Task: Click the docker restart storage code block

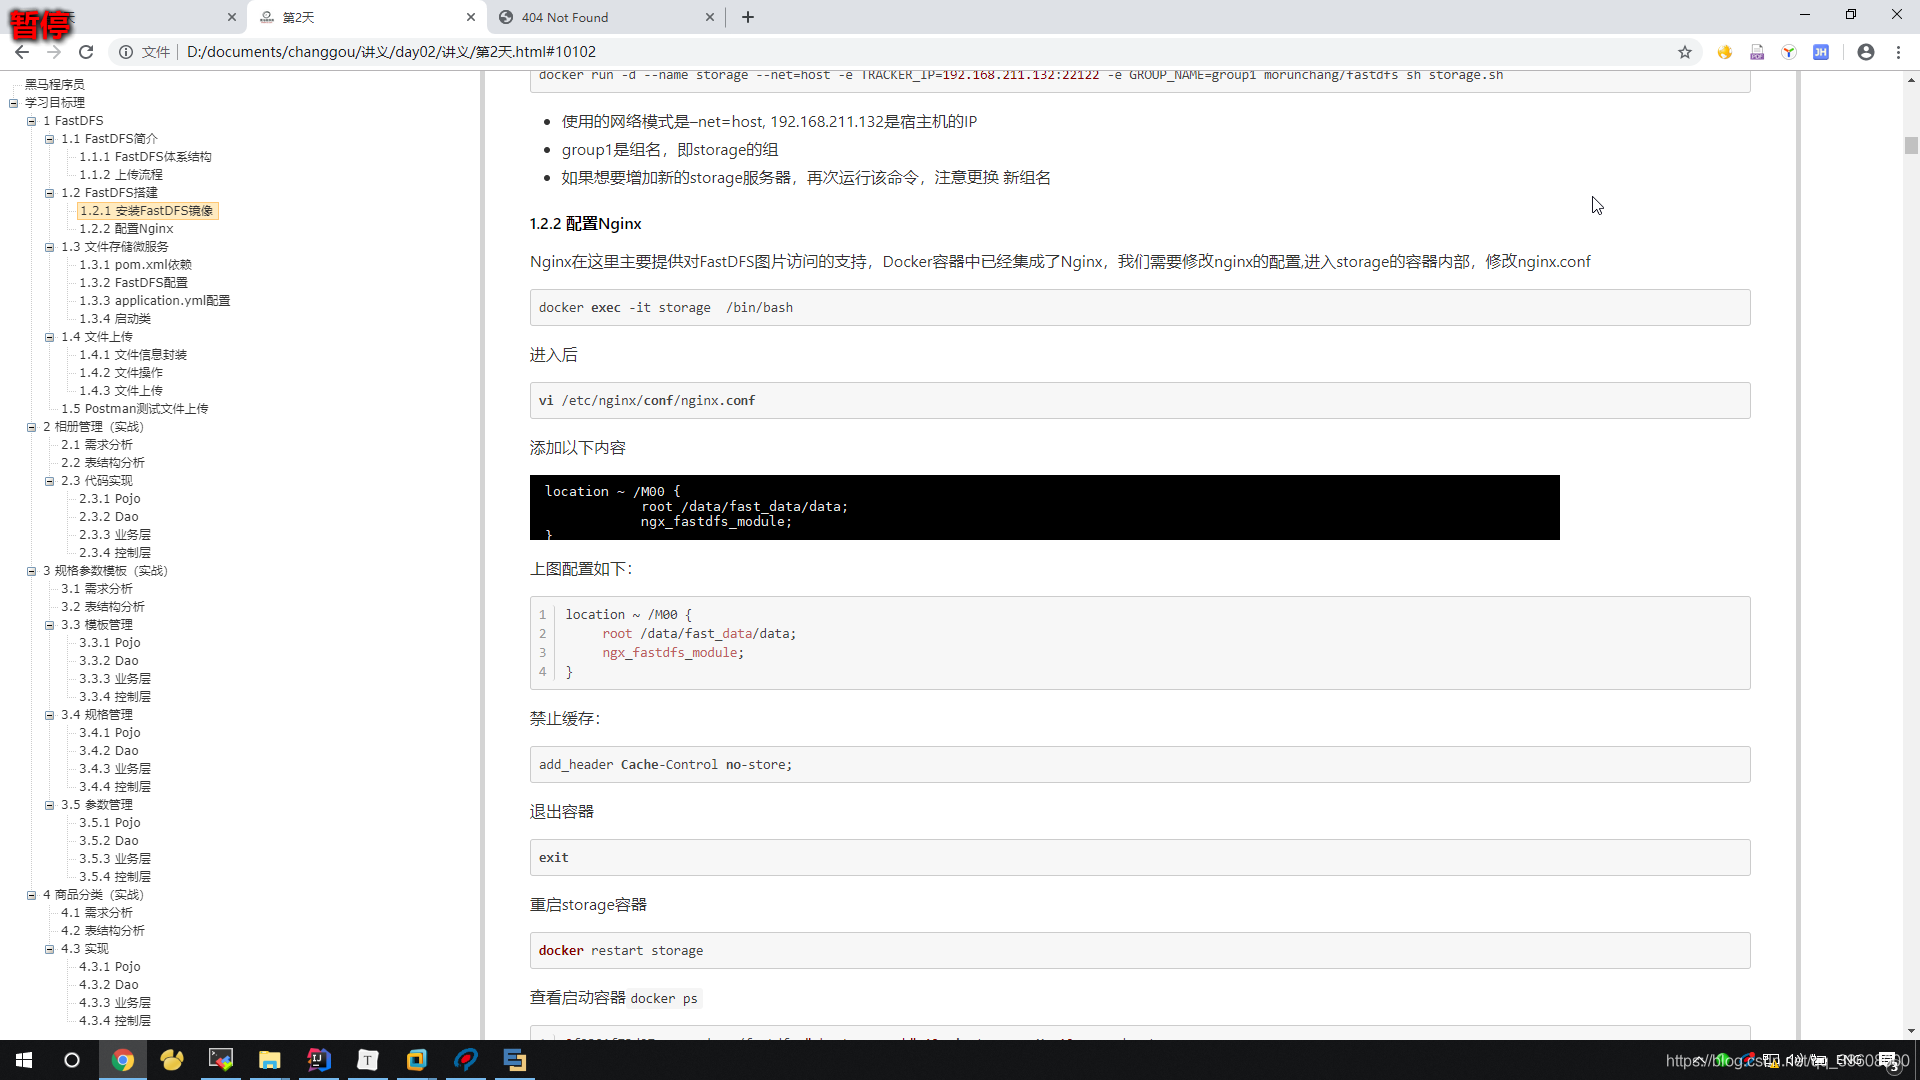Action: (1140, 951)
